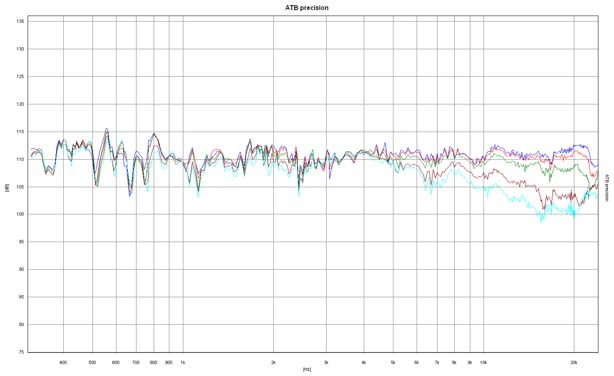Click the 700 frequency axis label
Image resolution: width=614 pixels, height=376 pixels.
(x=136, y=363)
